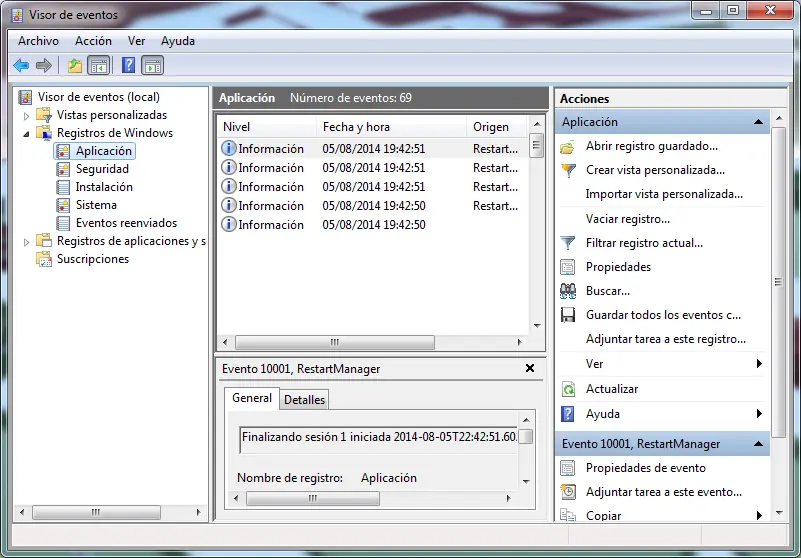Click Adjuntar tarea a este registro

666,339
